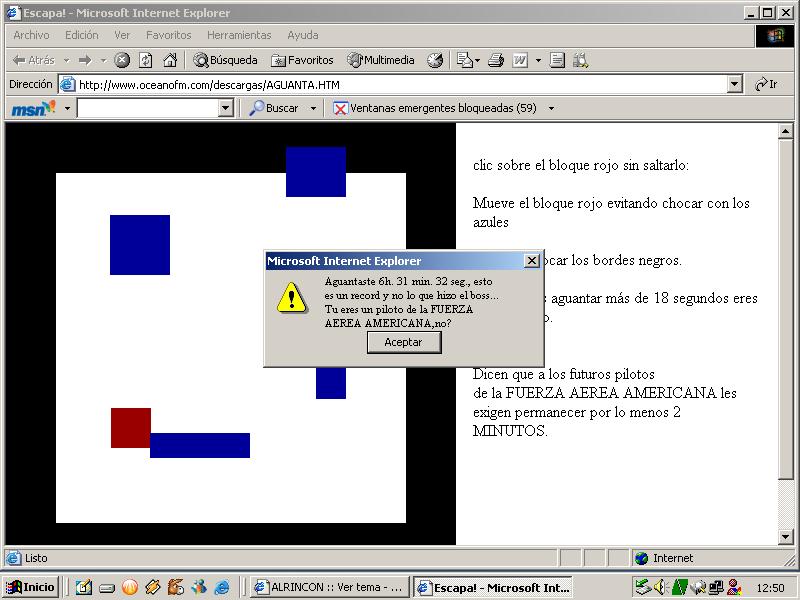Viewport: 800px width, 600px height.
Task: Click the small blue block below the dialog
Action: pos(331,383)
